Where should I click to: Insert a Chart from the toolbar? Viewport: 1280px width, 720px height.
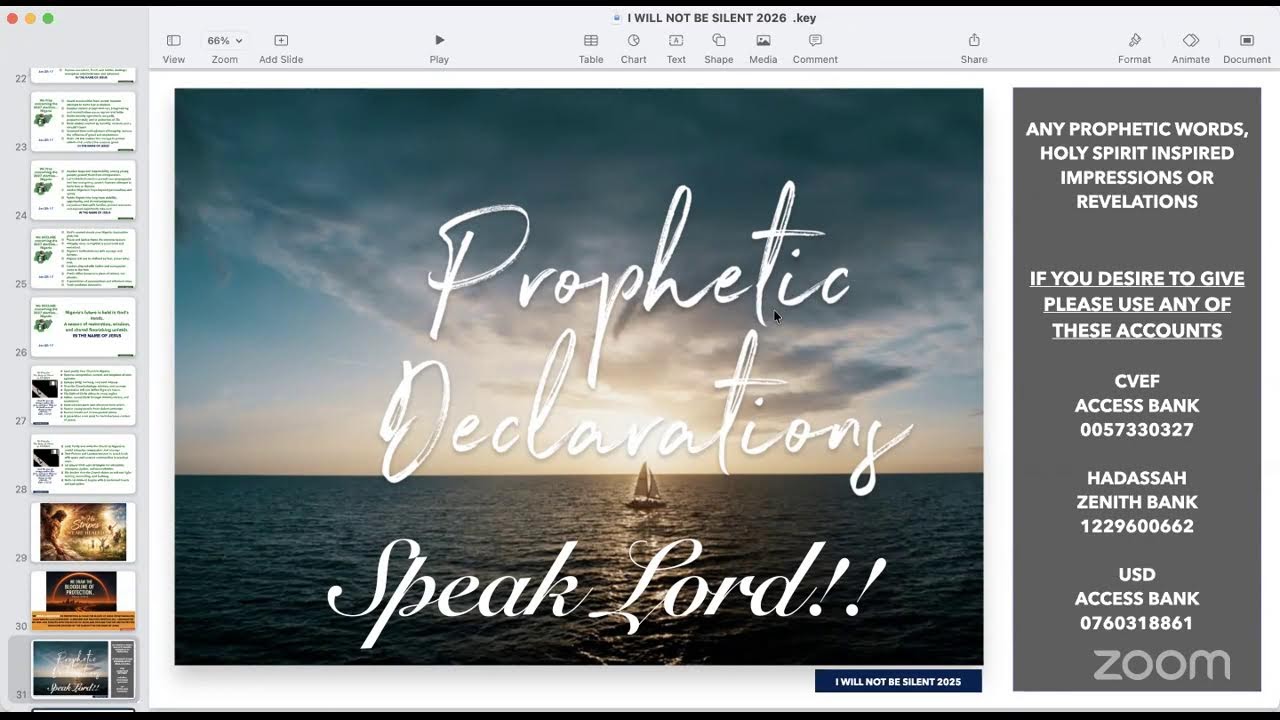(633, 41)
